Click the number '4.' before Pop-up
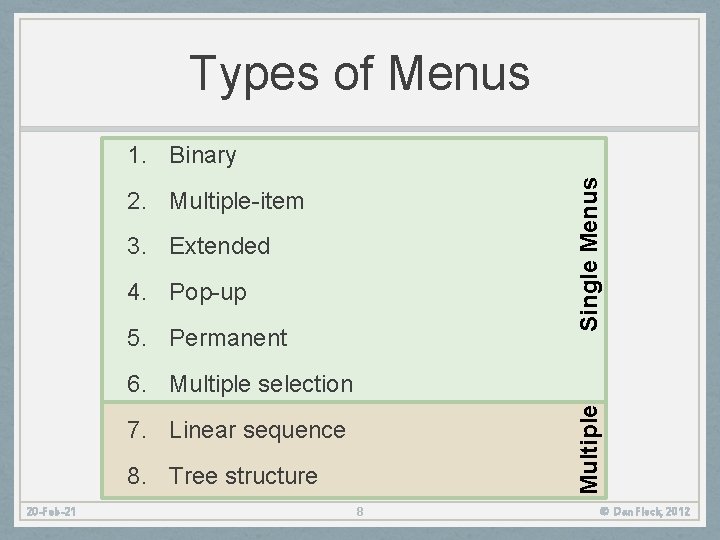Image resolution: width=720 pixels, height=540 pixels. 139,293
